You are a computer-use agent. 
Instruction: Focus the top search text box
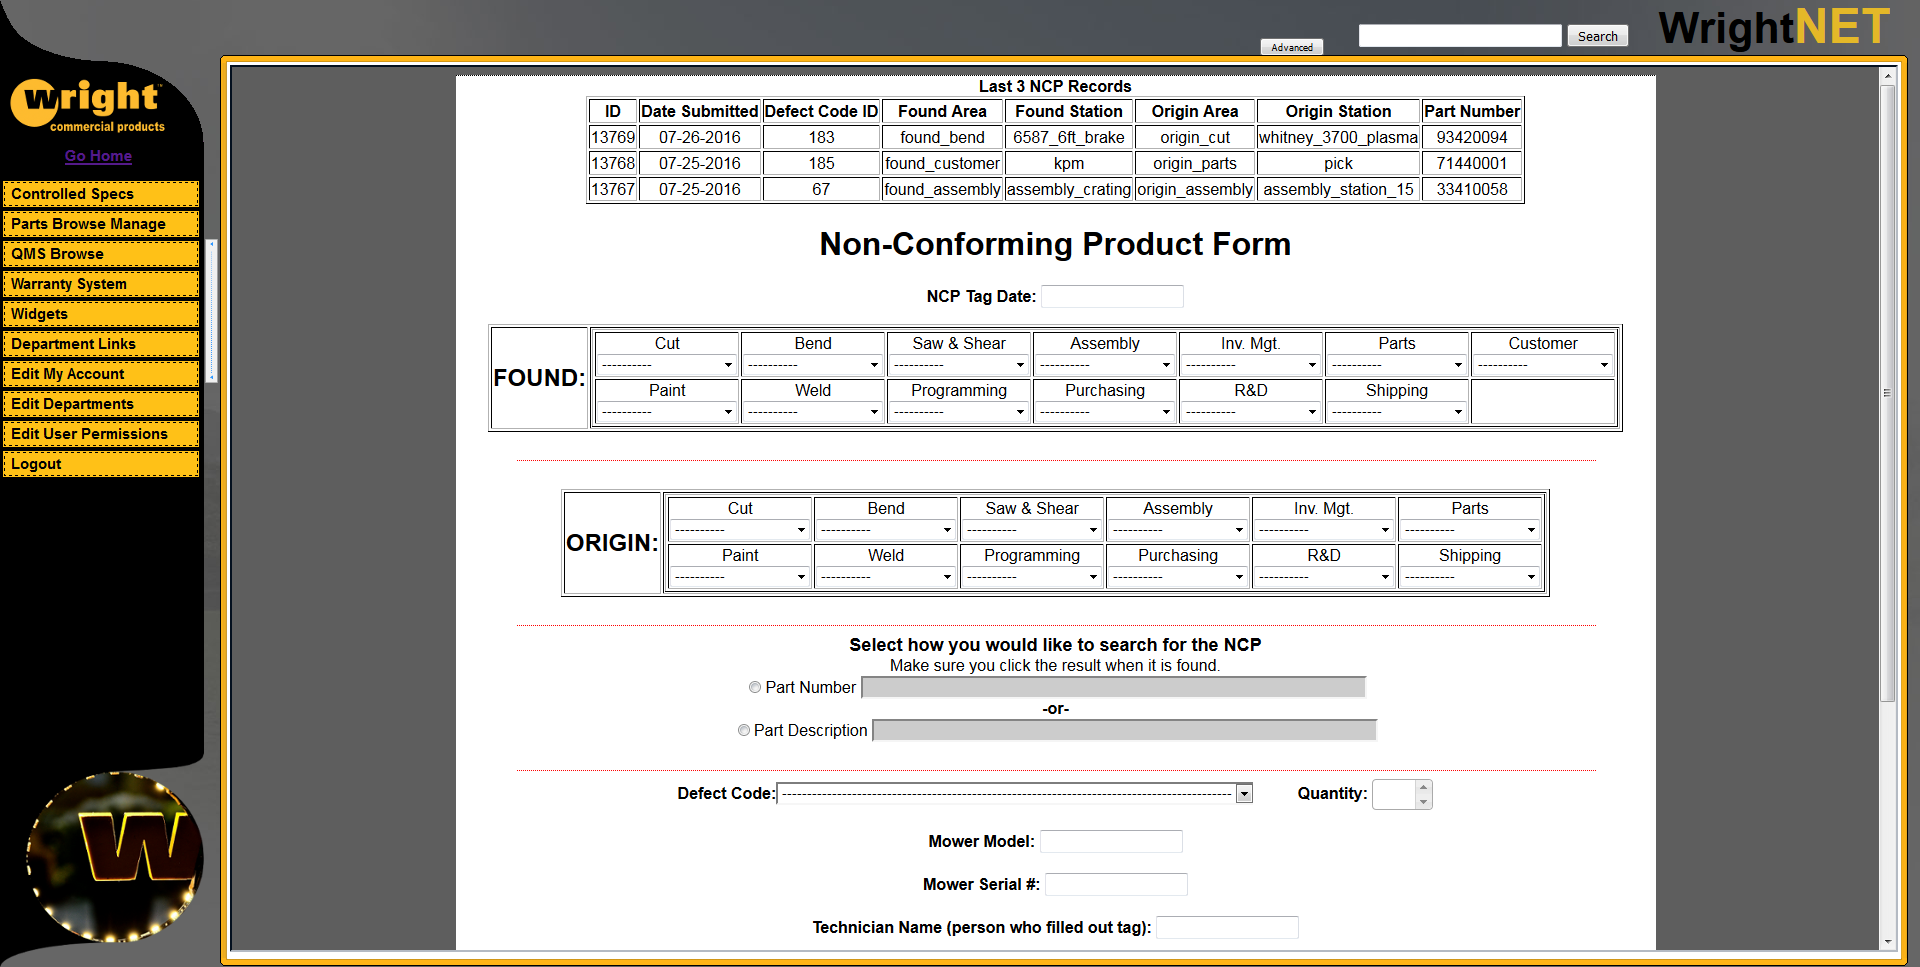1460,36
